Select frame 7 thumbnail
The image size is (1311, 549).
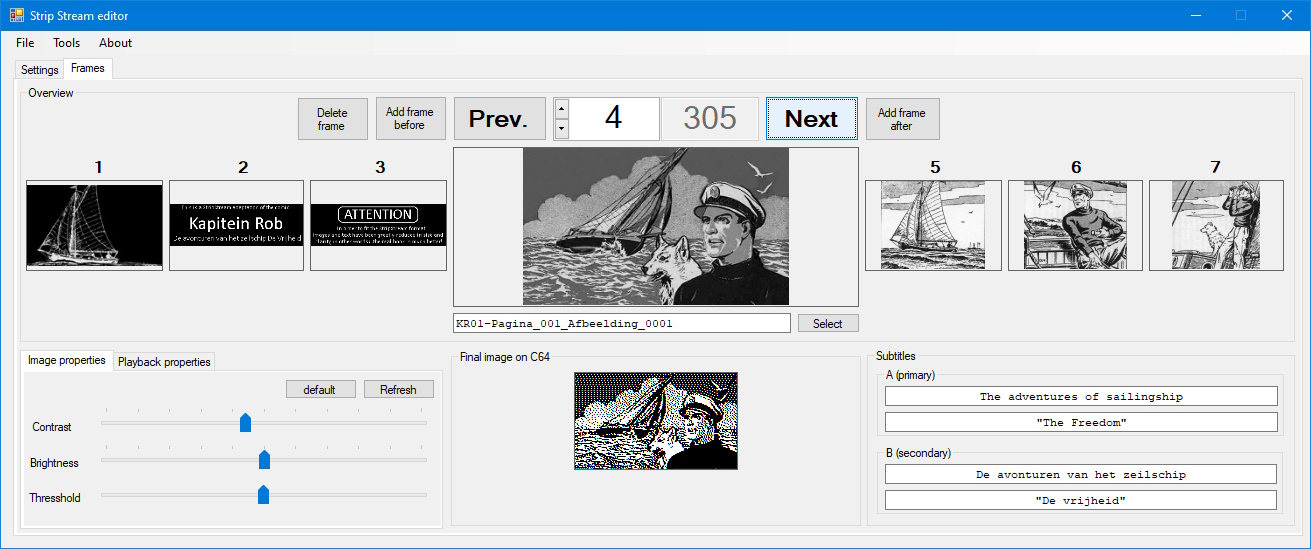[1216, 226]
